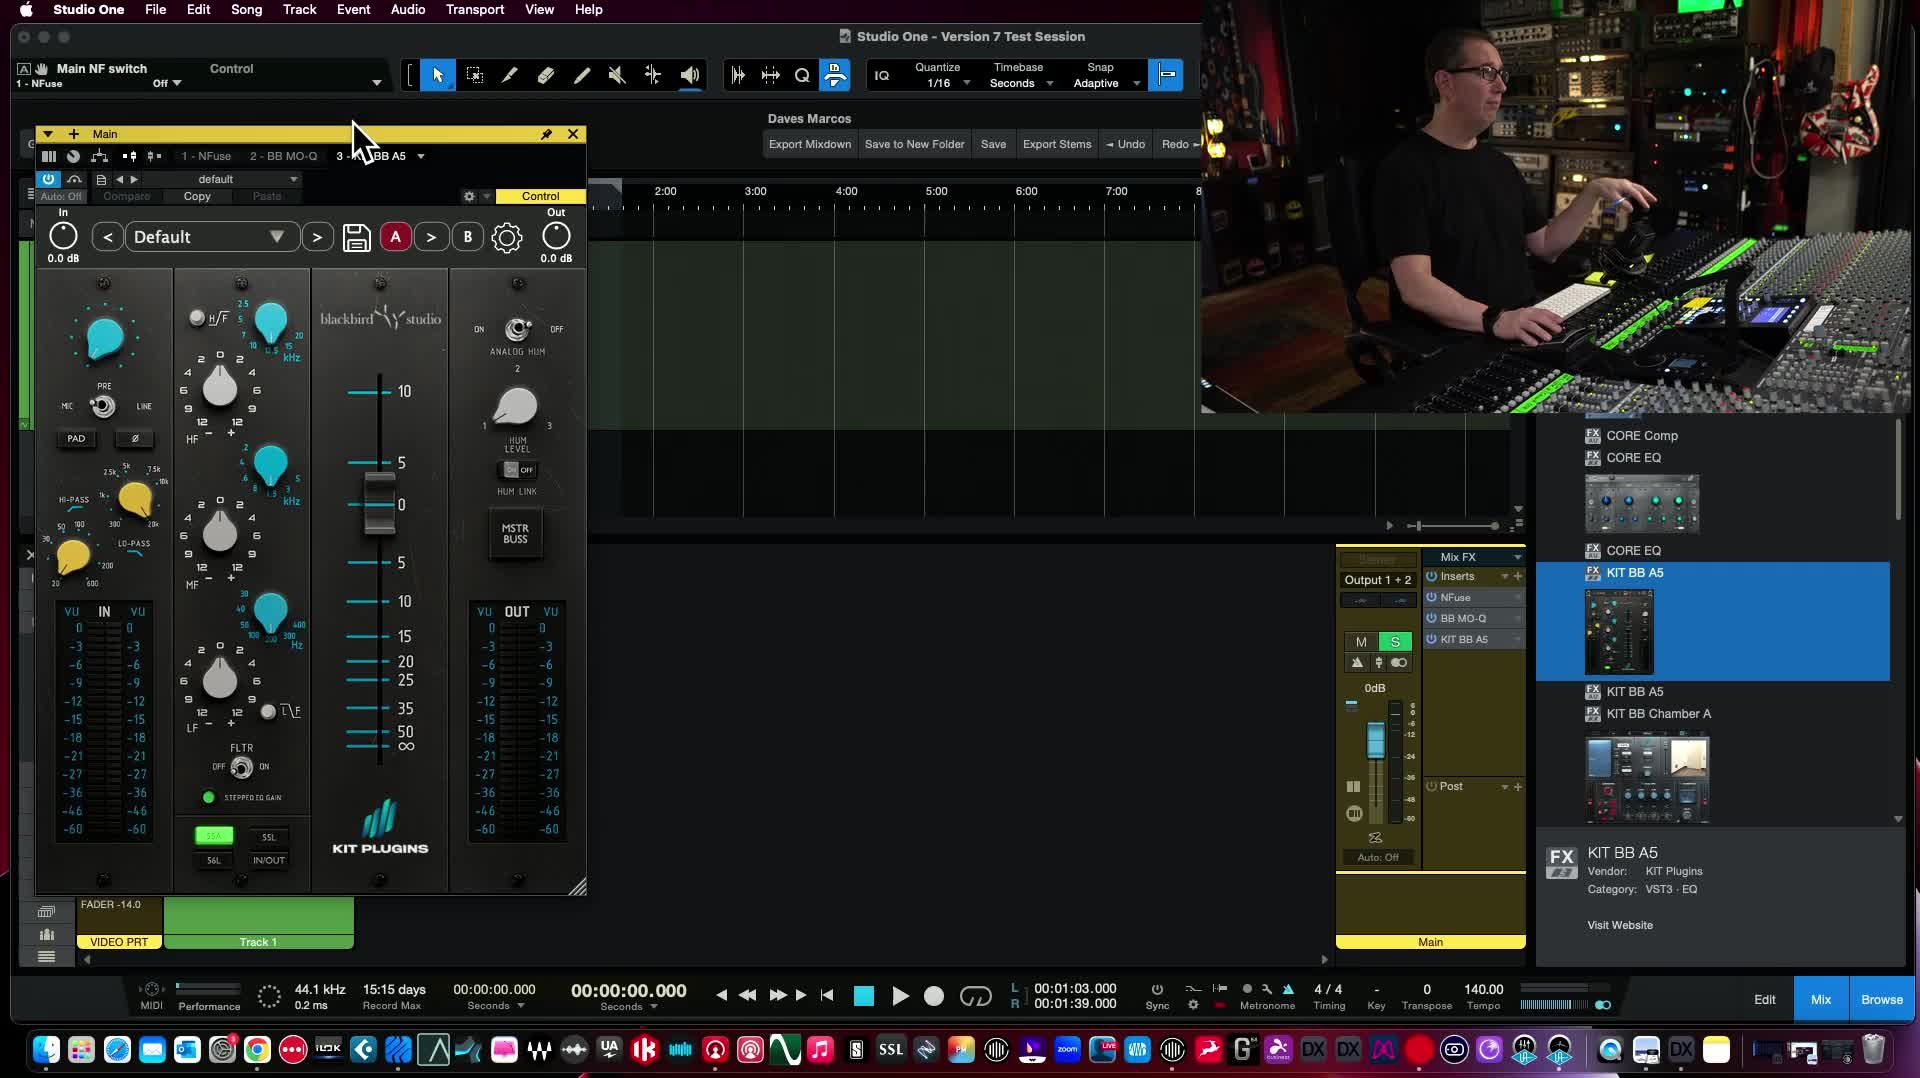Click the Q quantize button in toolbar

pyautogui.click(x=802, y=75)
